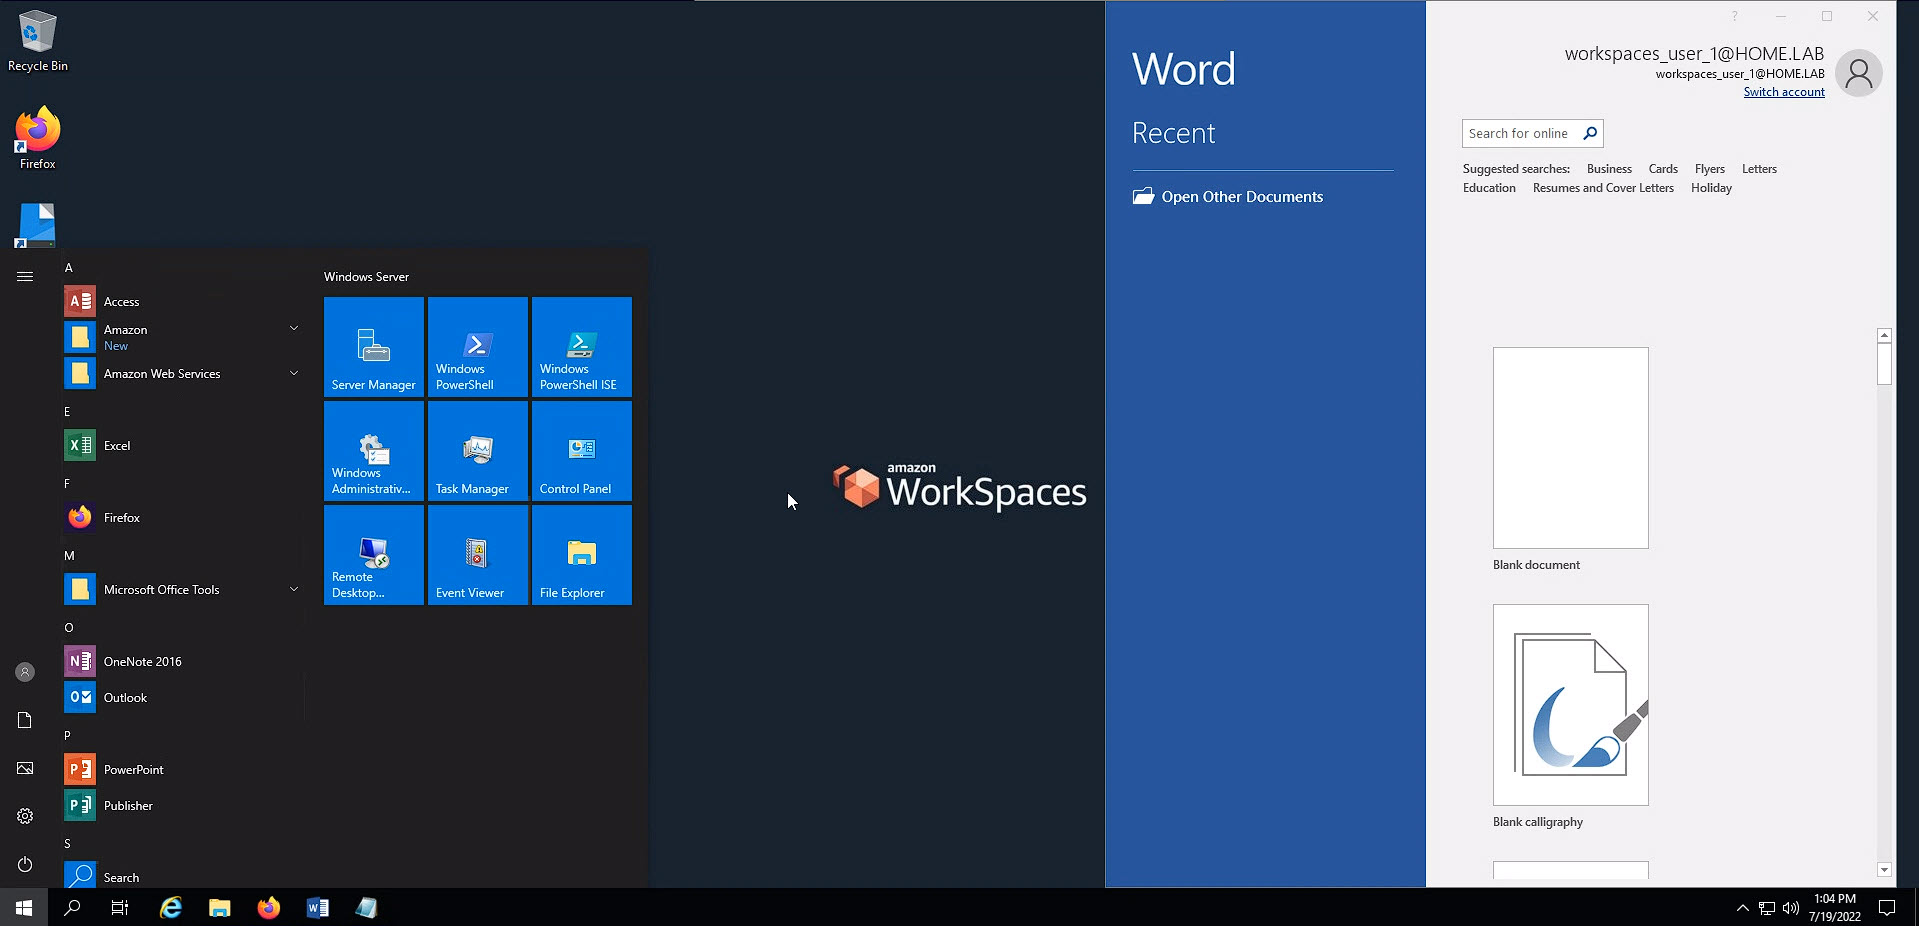Expand the Amazon Web Services group

pyautogui.click(x=293, y=373)
